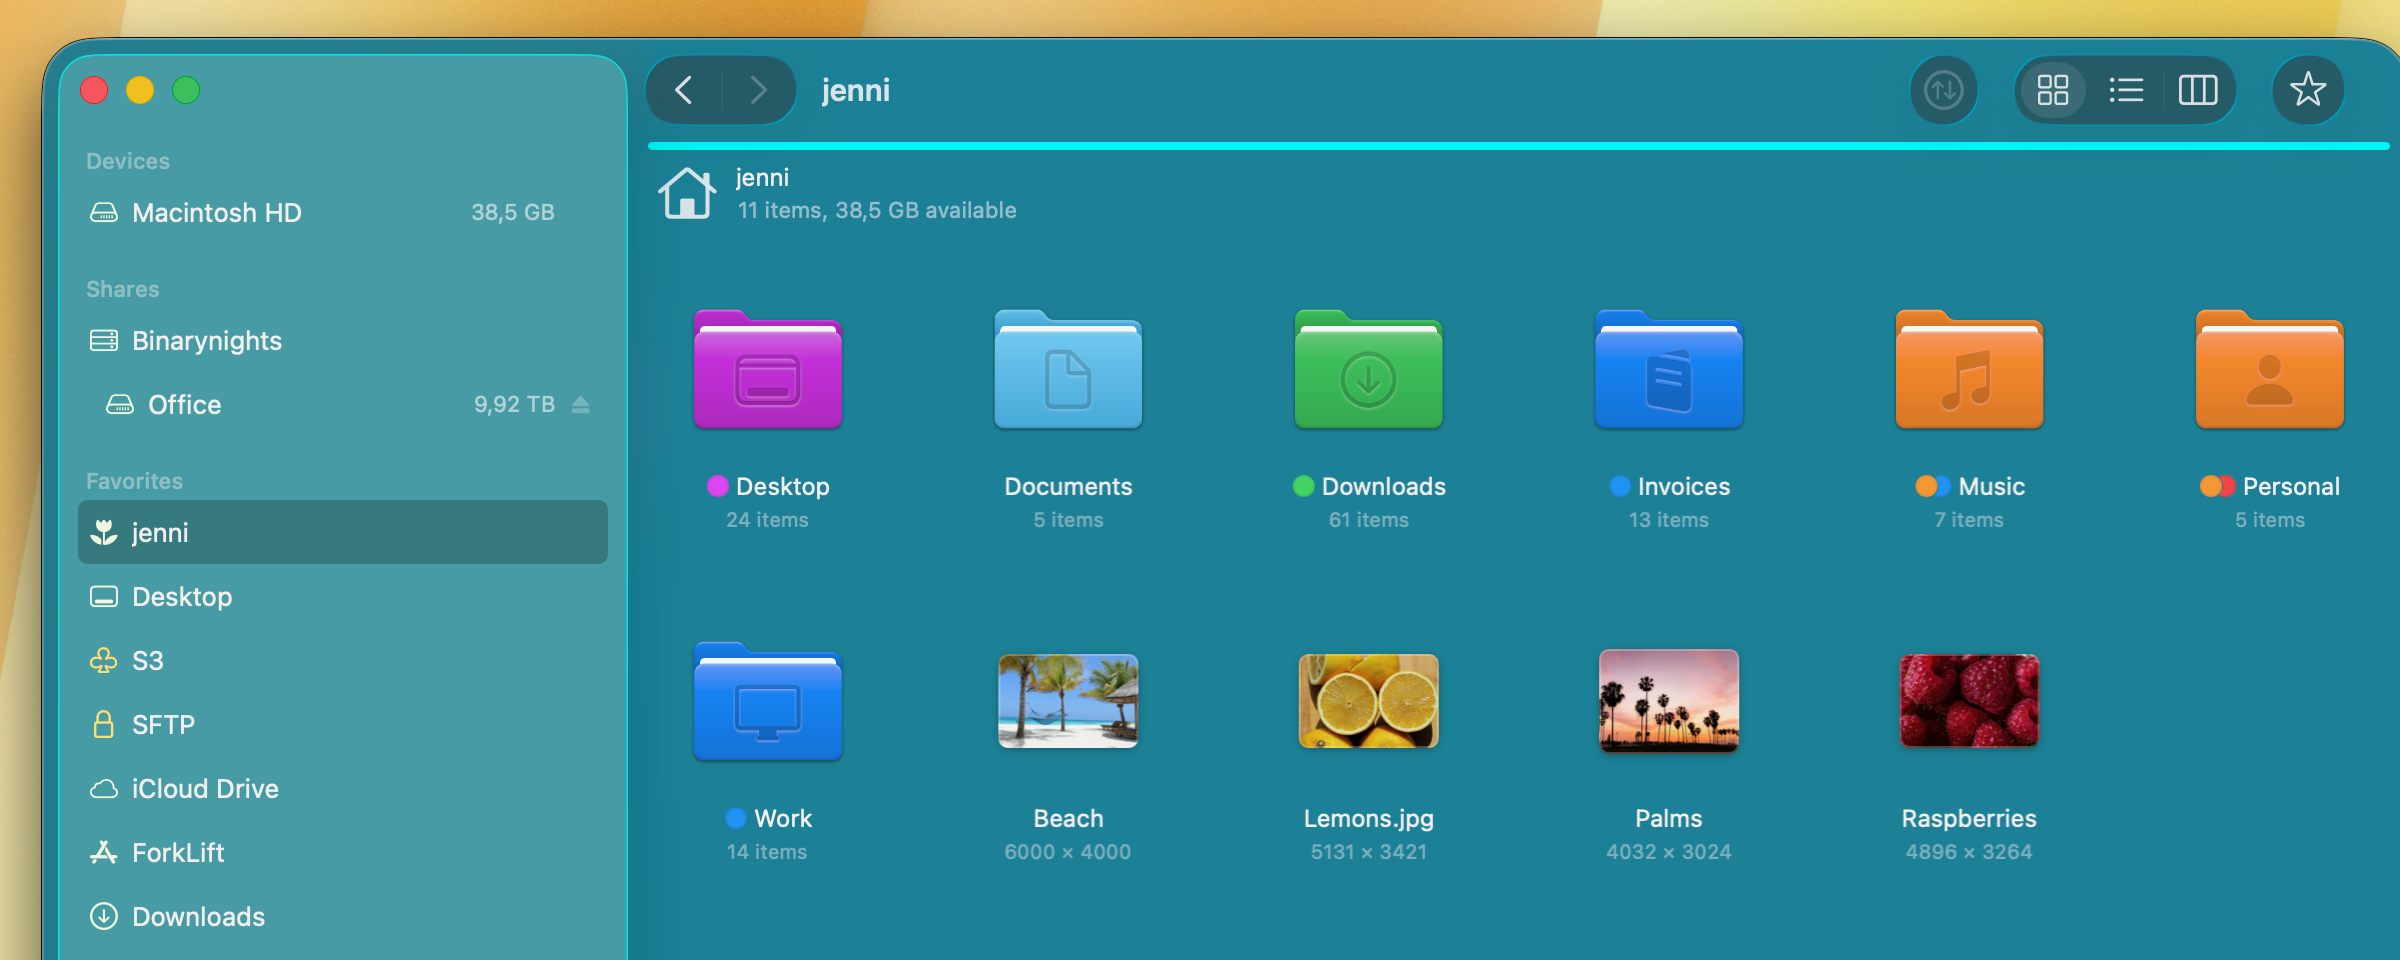Select jenni in Favorites
This screenshot has height=960, width=2400.
tap(342, 532)
